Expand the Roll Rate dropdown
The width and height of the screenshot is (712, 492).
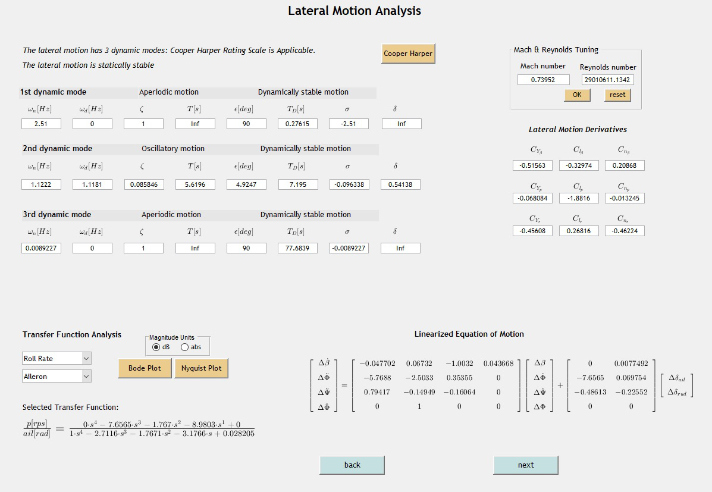[56, 358]
